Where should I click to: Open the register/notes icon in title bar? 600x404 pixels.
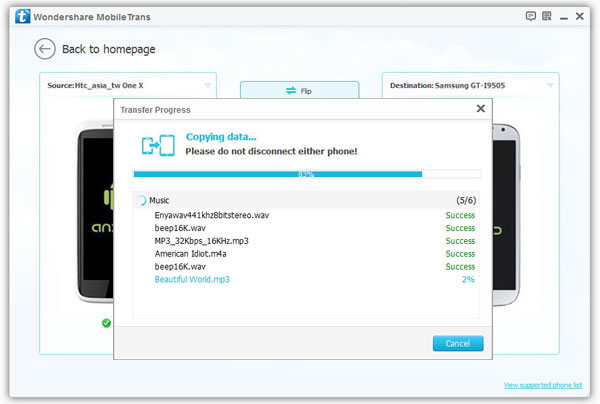547,16
